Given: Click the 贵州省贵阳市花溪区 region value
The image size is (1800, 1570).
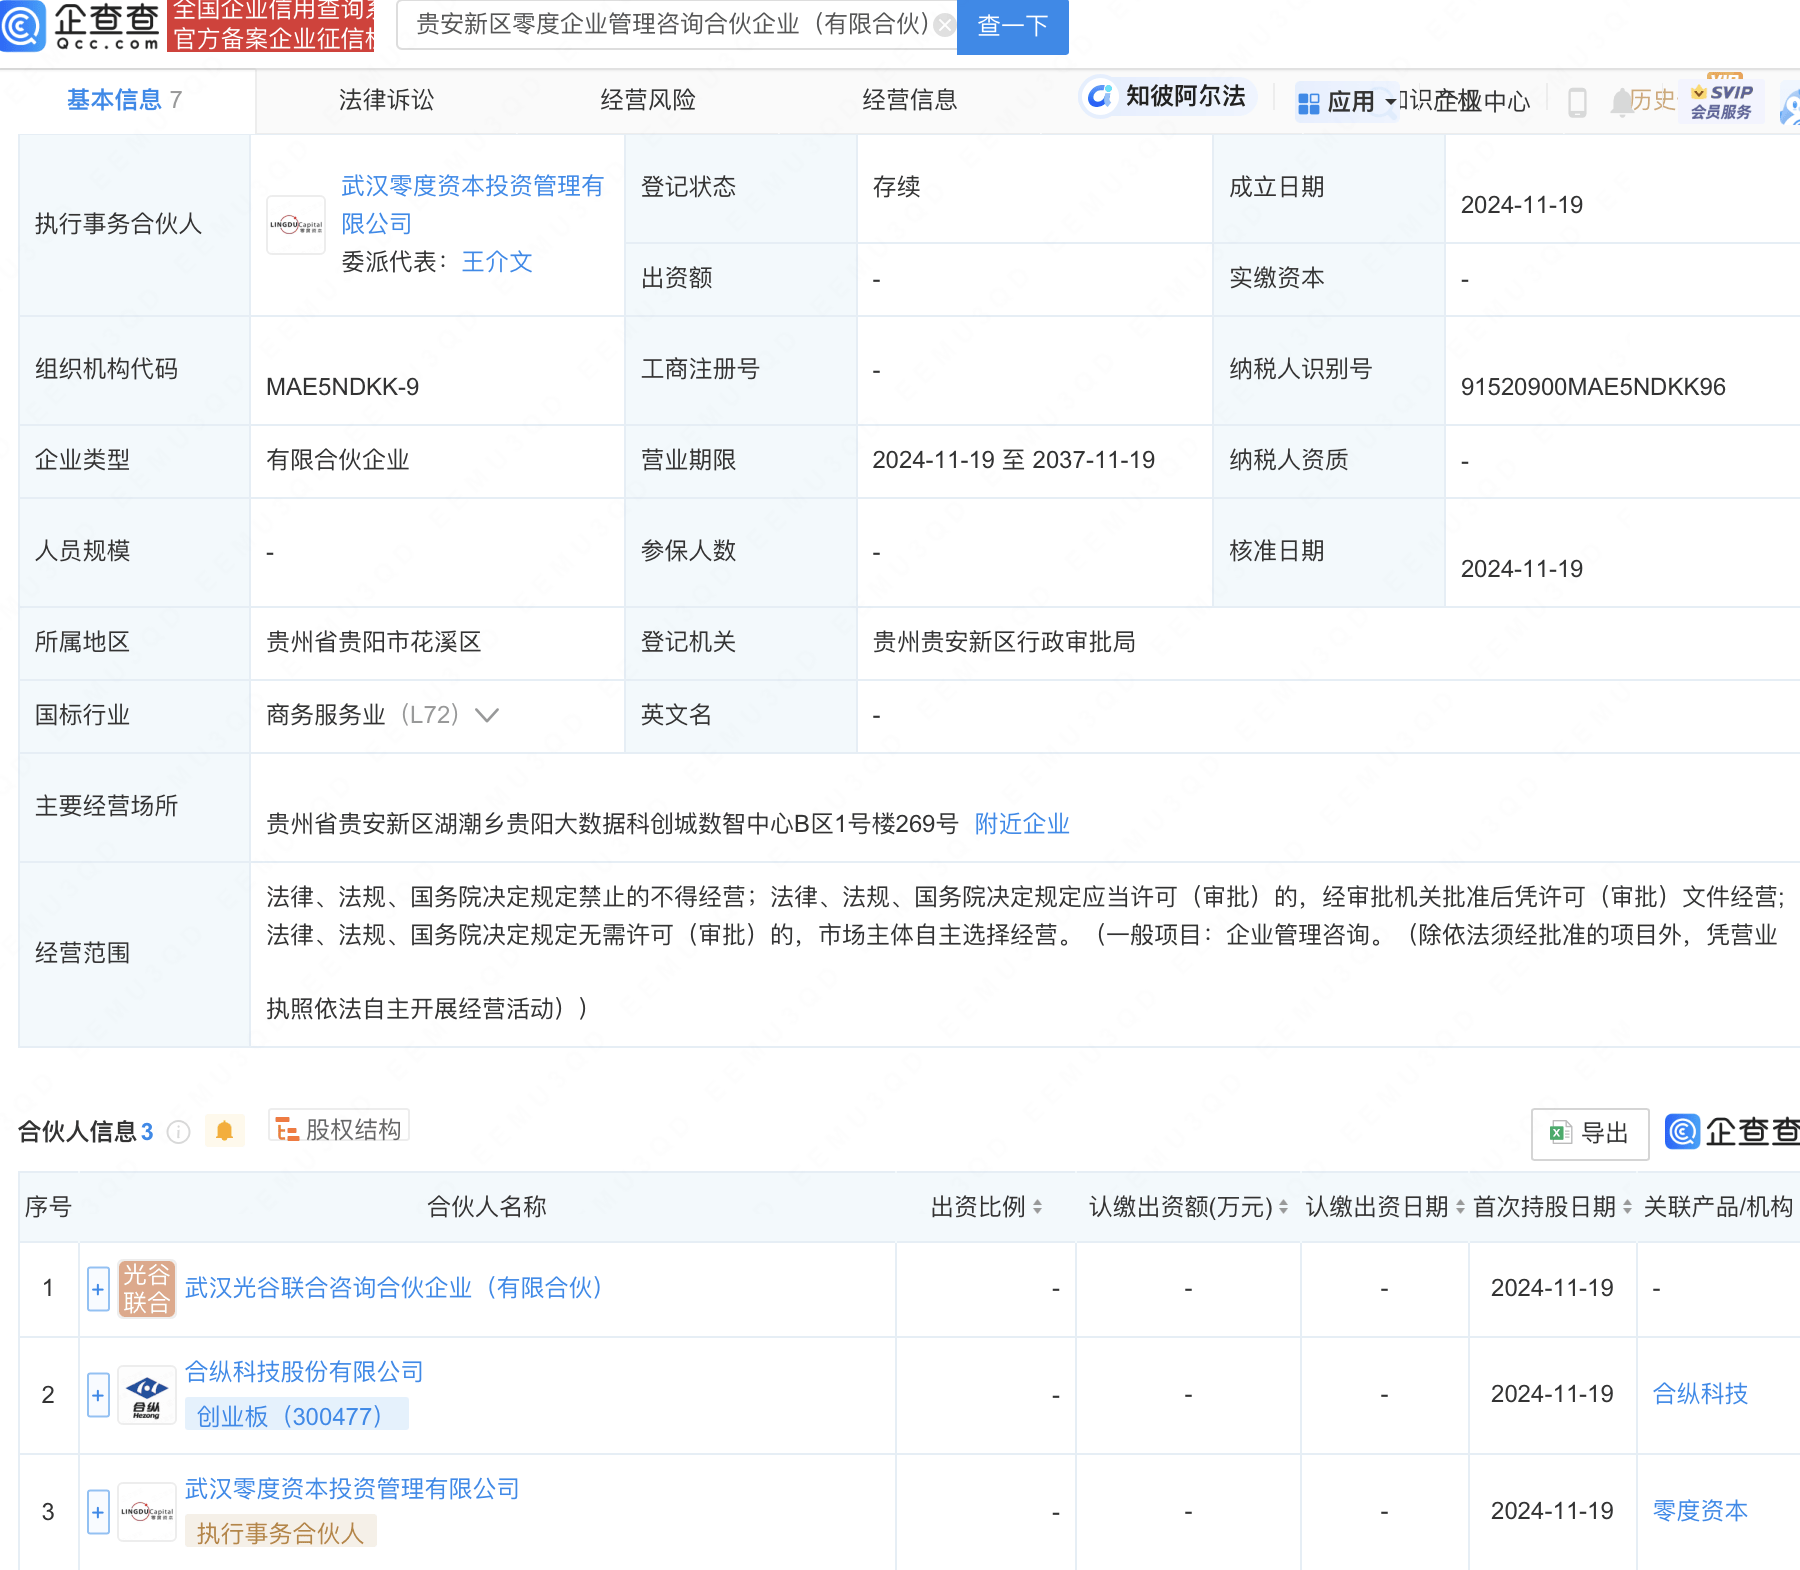Looking at the screenshot, I should coord(374,642).
